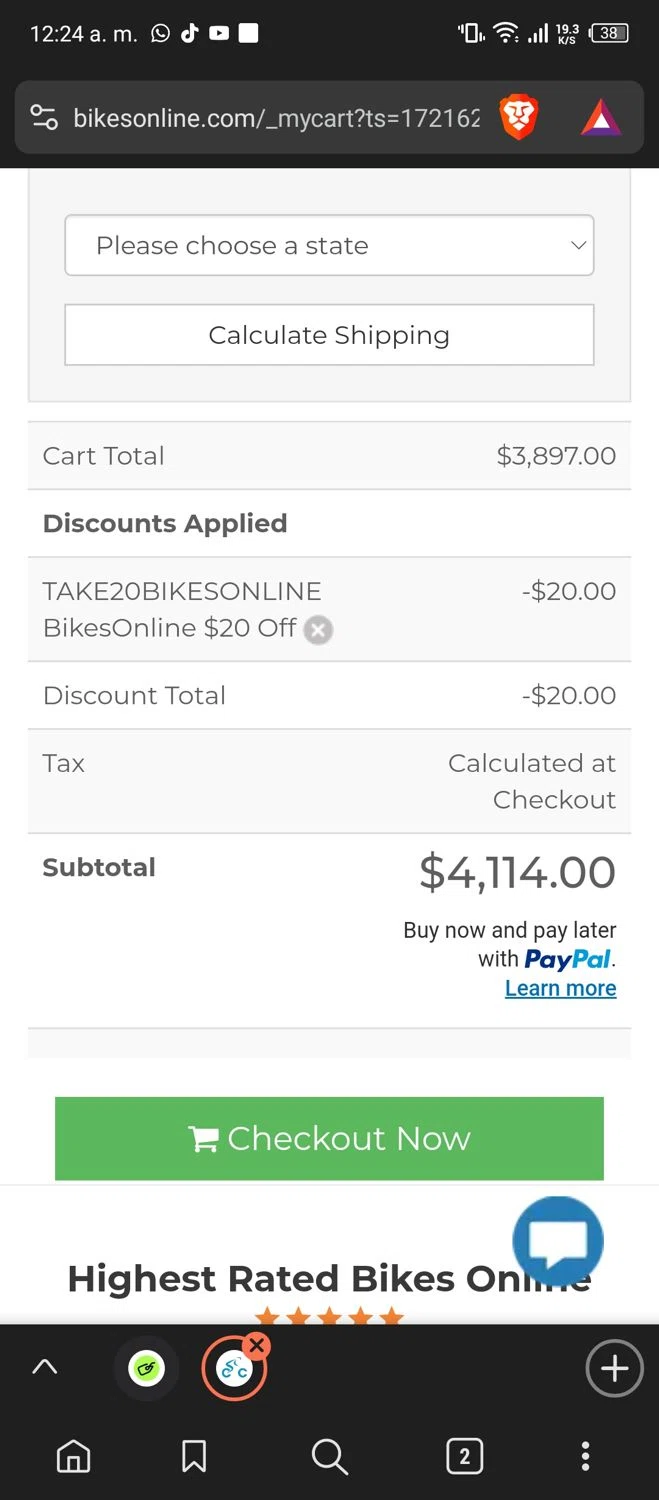Close the active bike site tab
The width and height of the screenshot is (659, 1500).
pyautogui.click(x=257, y=1346)
